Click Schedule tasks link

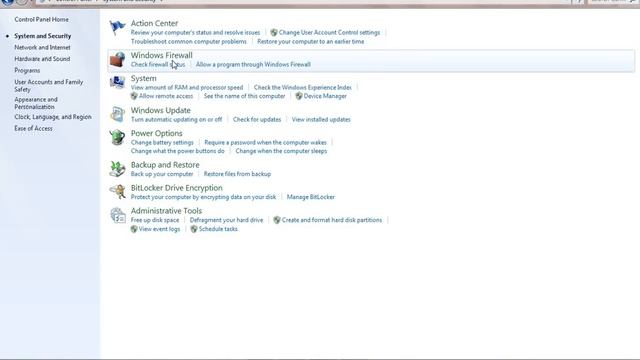218,229
